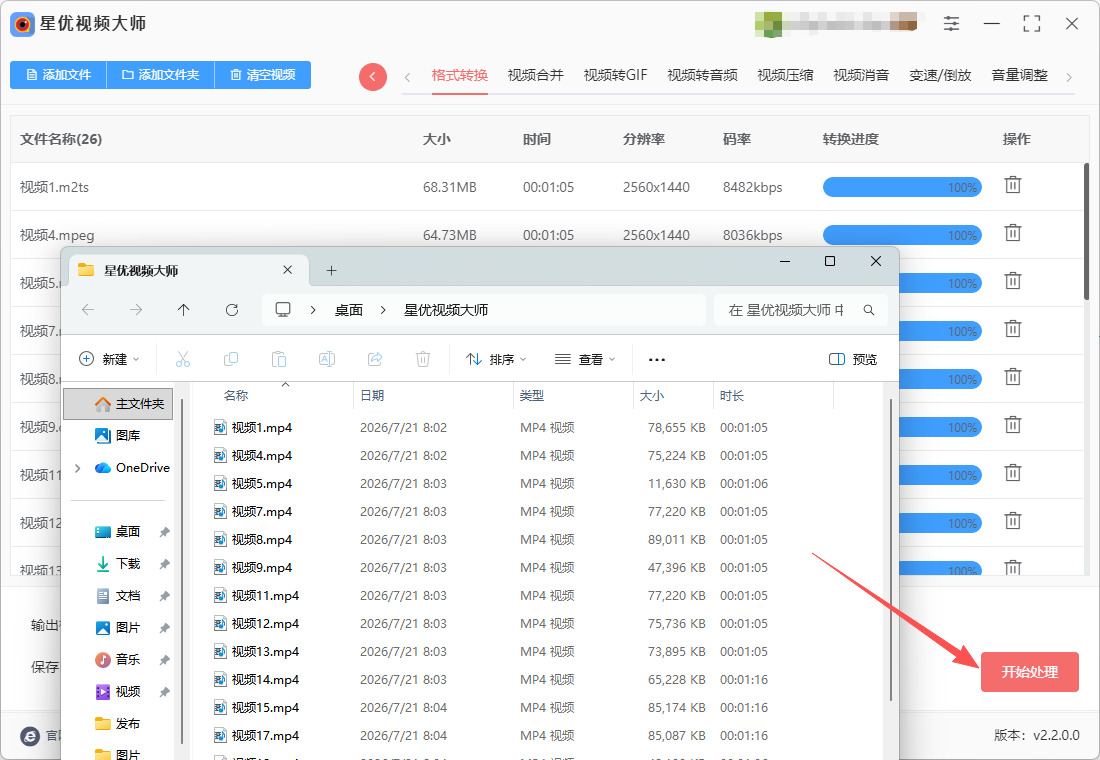Switch to the 视频合并 tab
Screen dimensions: 1100x760
pyautogui.click(x=535, y=75)
